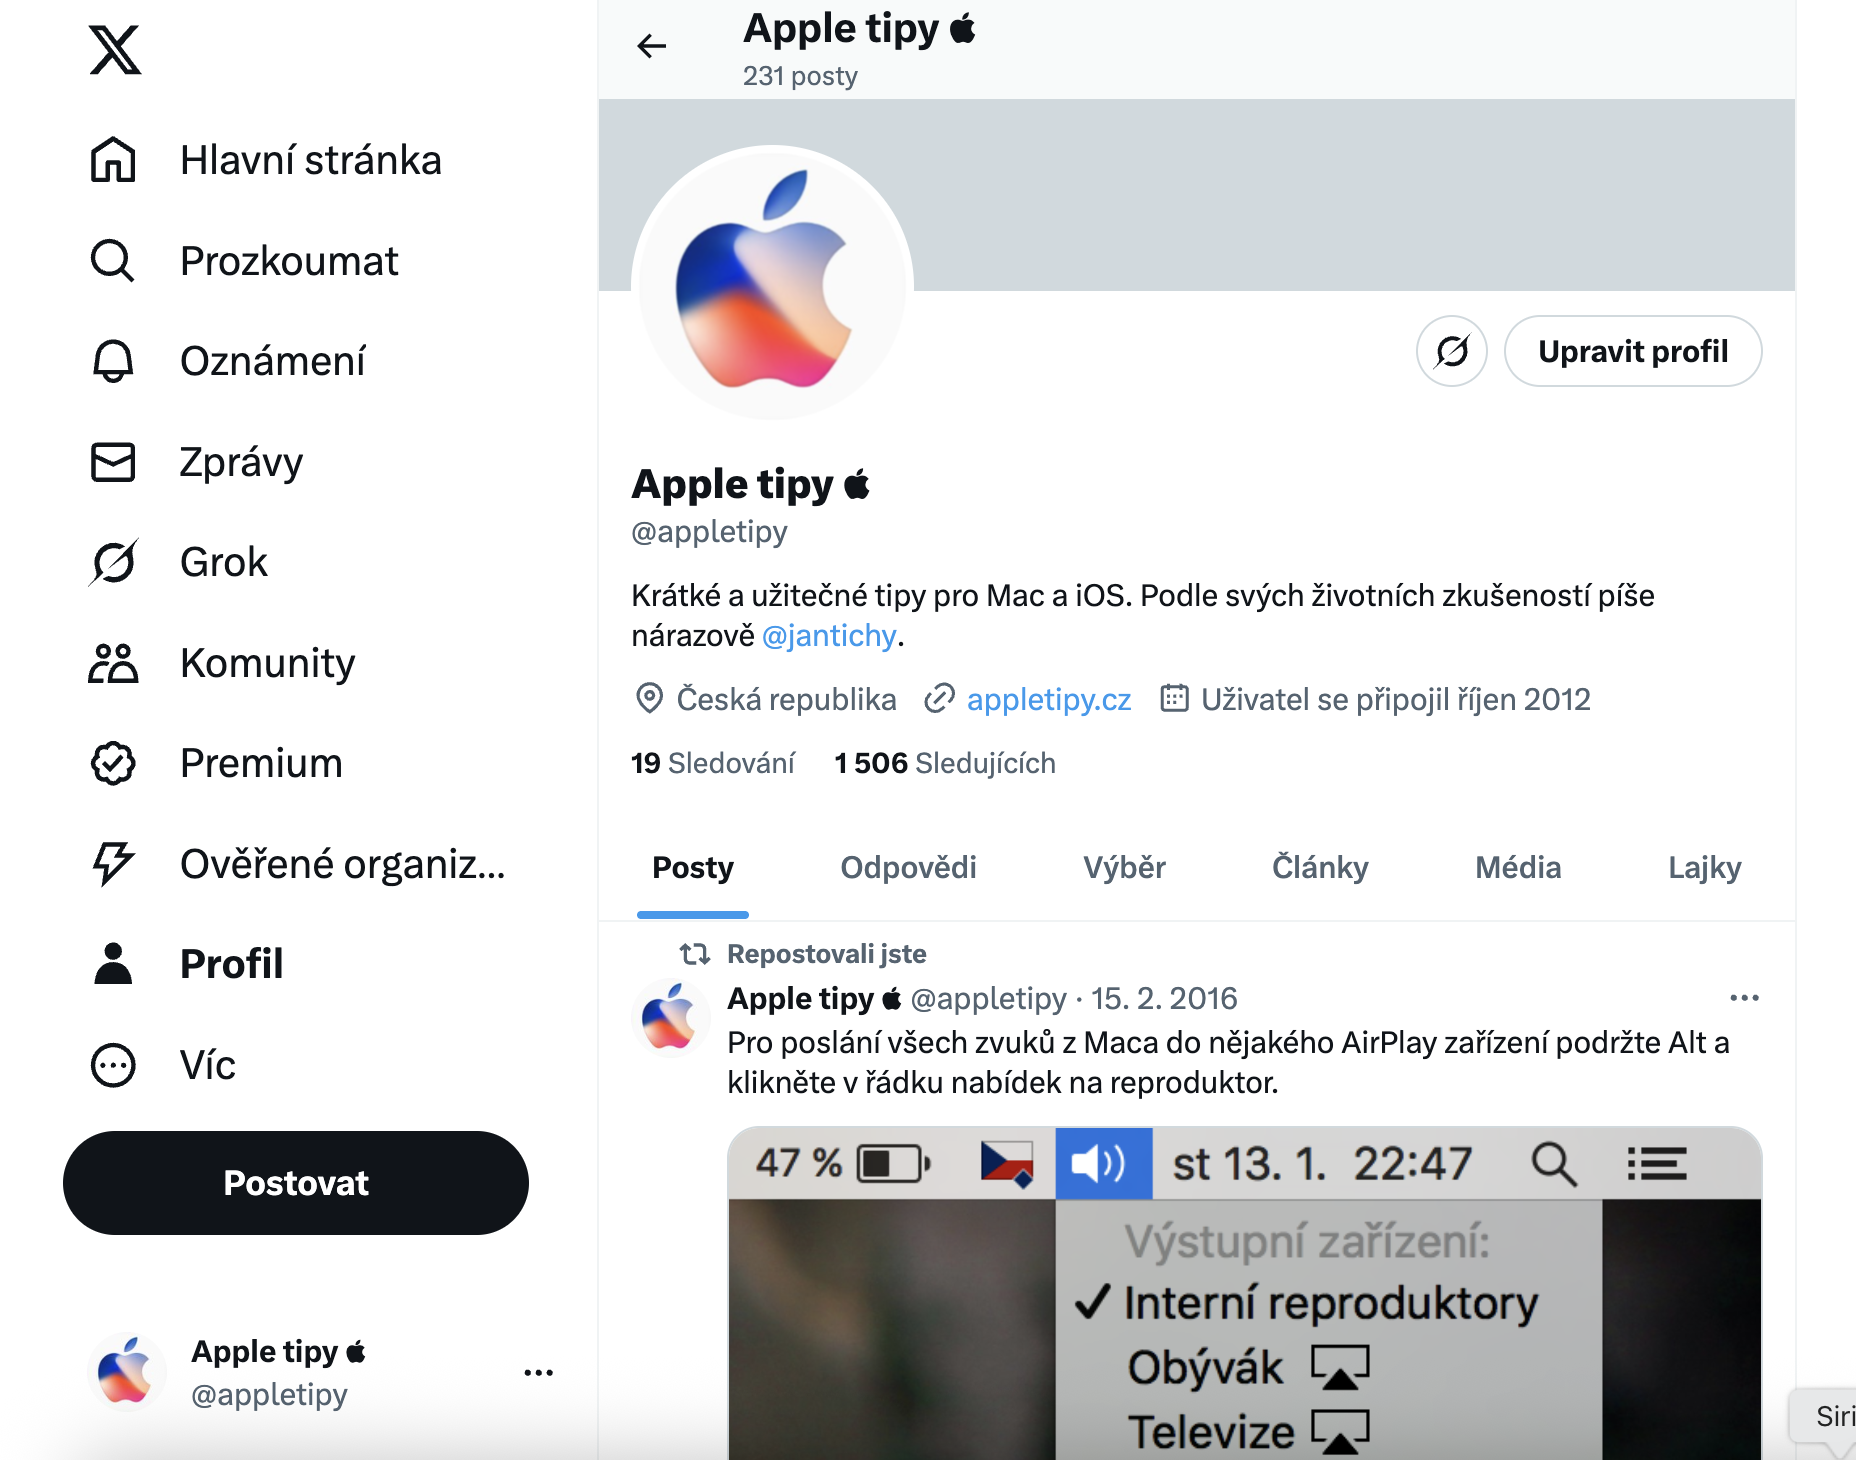1856x1460 pixels.
Task: Open Komunity people icon
Action: (x=113, y=663)
